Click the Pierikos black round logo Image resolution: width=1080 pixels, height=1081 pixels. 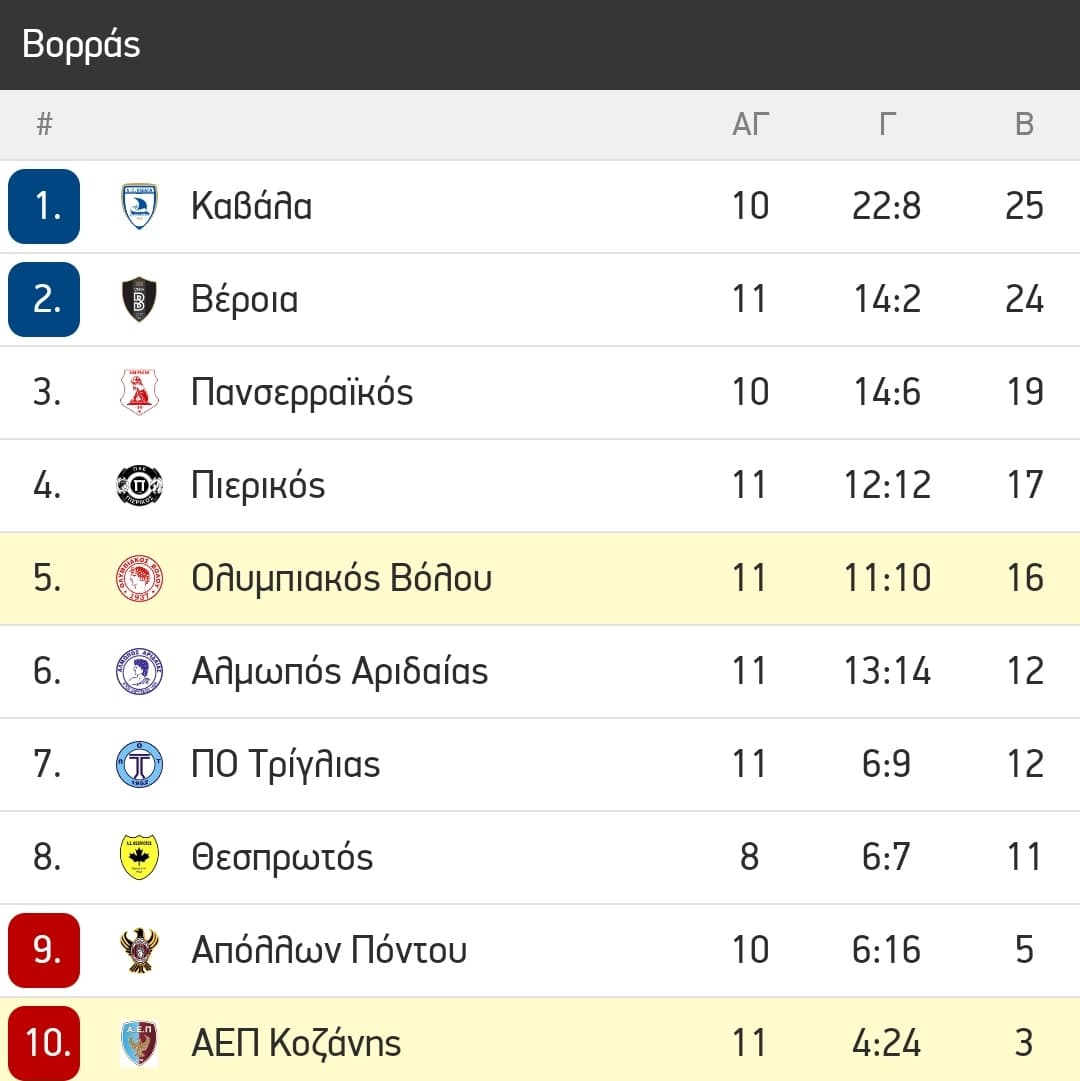pos(139,485)
